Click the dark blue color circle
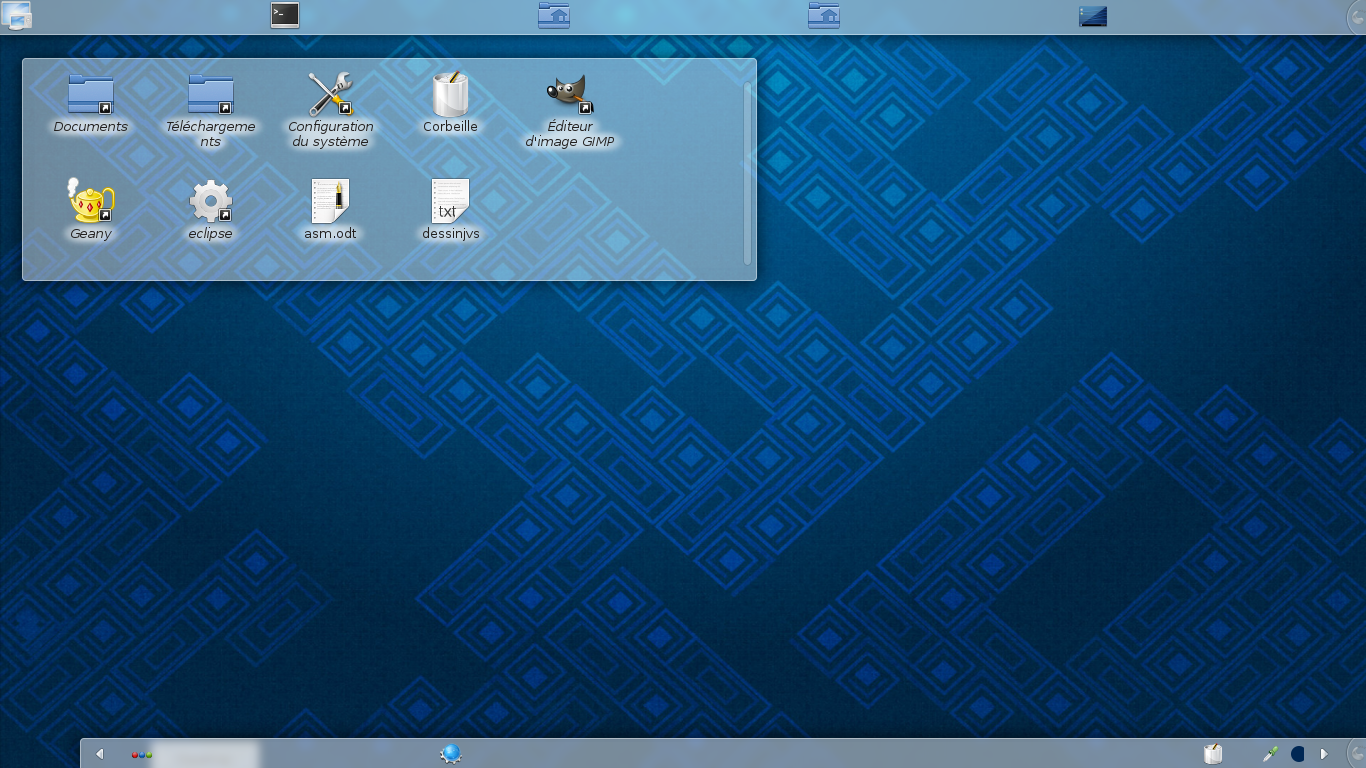The height and width of the screenshot is (768, 1366). click(1298, 754)
